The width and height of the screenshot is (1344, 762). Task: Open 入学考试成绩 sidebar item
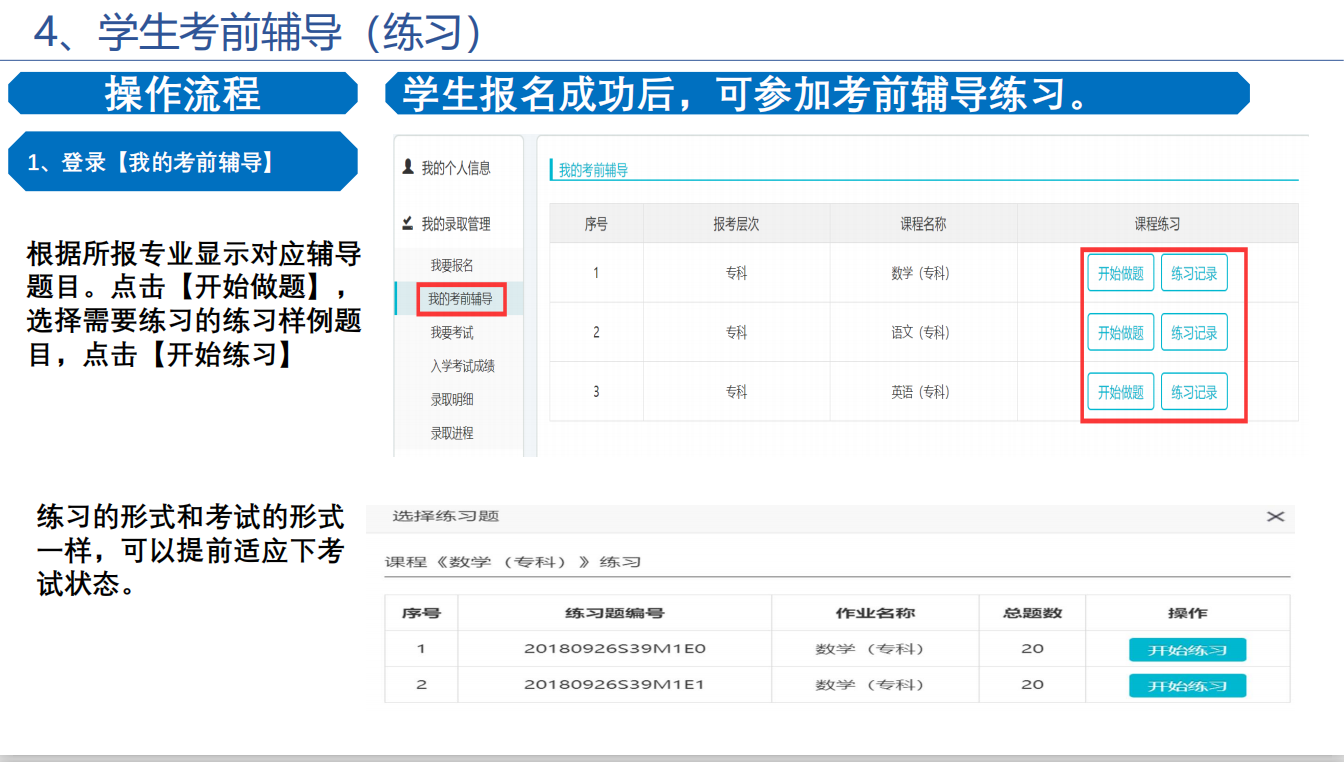point(463,366)
